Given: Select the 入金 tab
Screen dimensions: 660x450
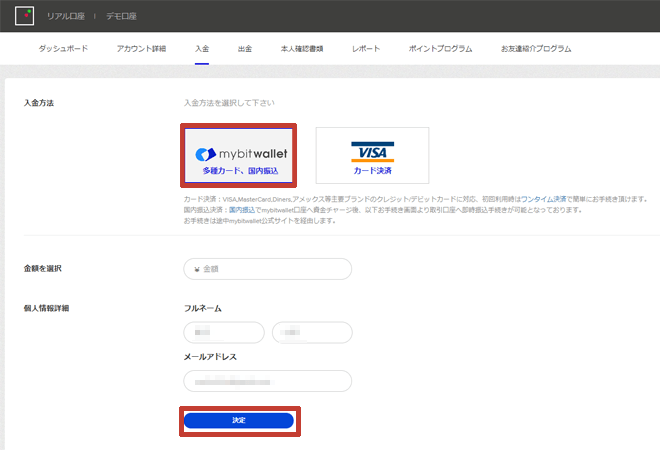Looking at the screenshot, I should [x=202, y=48].
